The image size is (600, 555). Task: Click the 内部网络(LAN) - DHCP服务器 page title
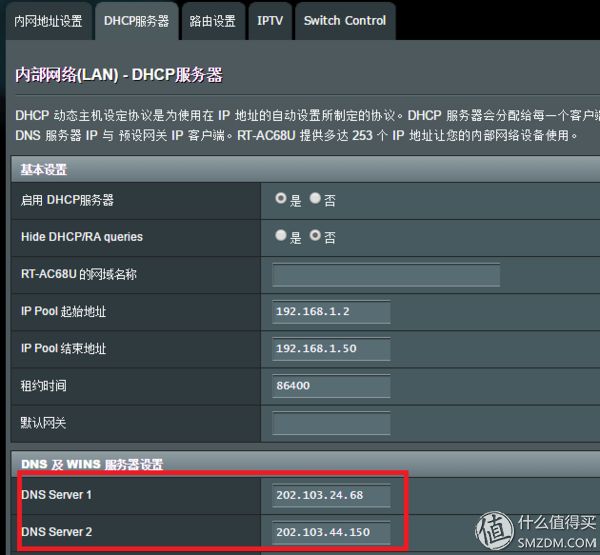[119, 75]
